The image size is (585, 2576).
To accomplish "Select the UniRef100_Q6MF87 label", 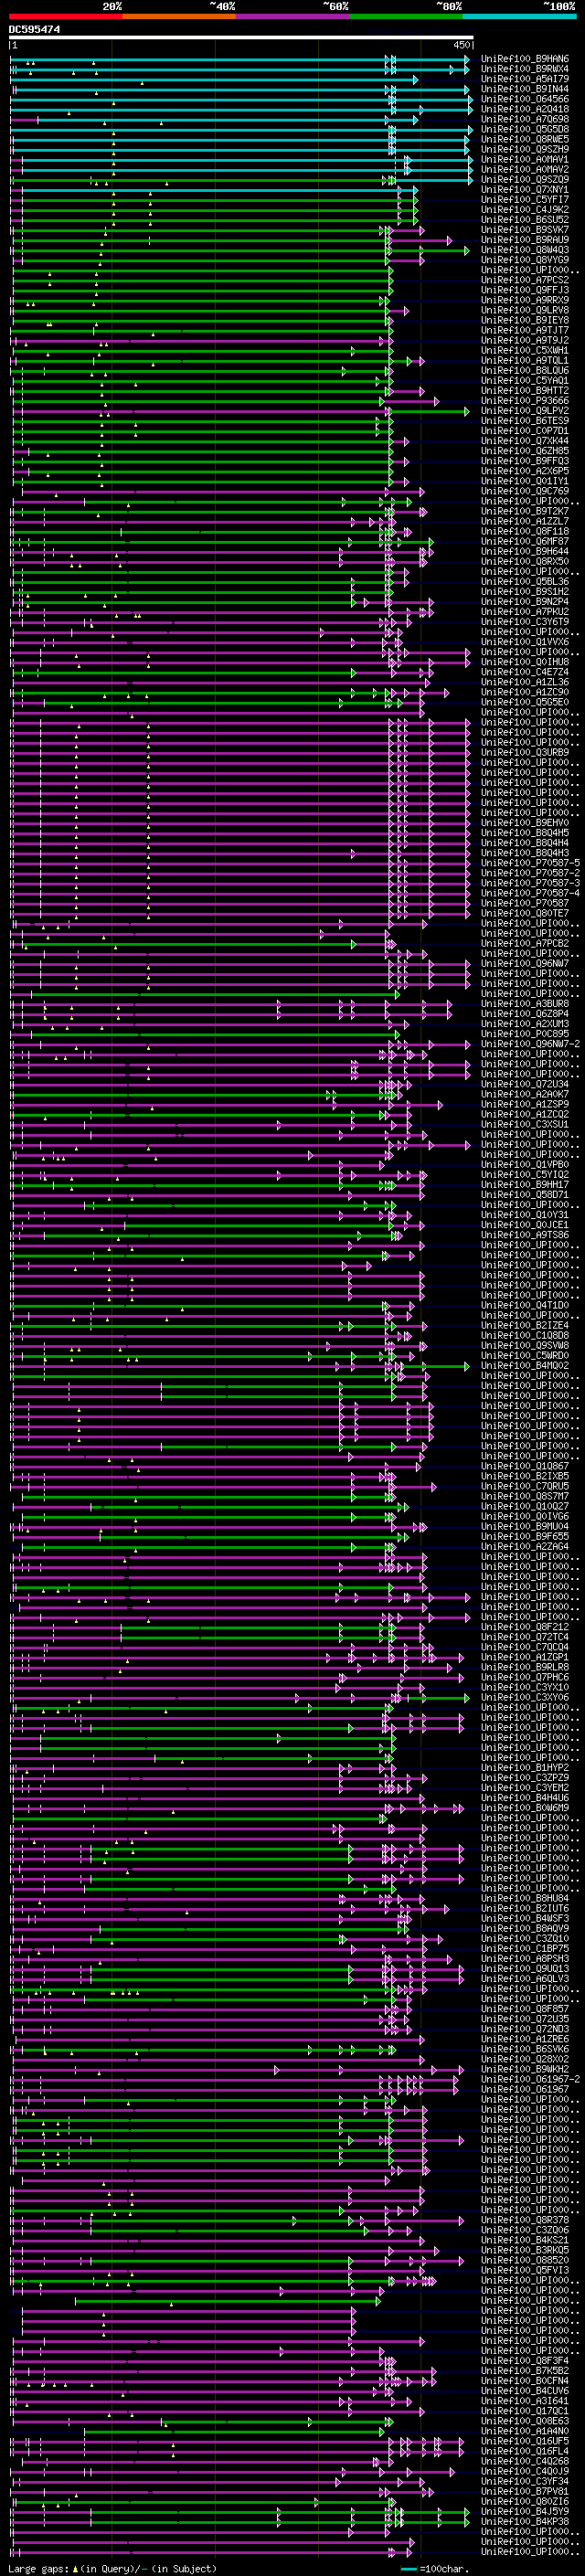I will (x=525, y=541).
